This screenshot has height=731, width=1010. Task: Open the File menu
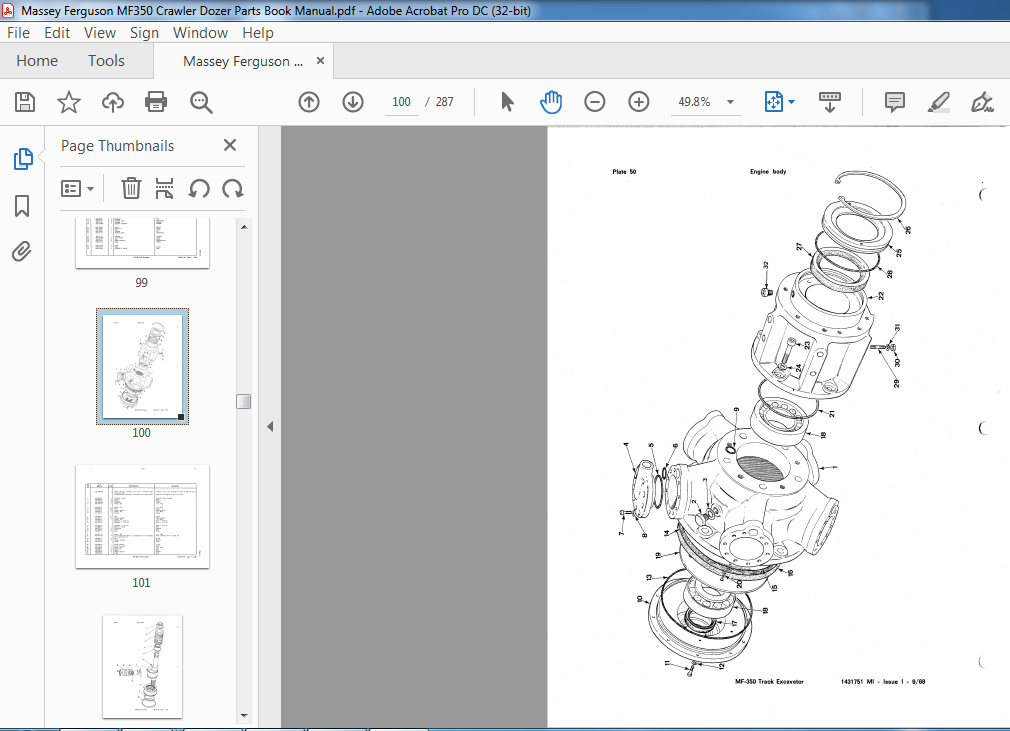coord(18,33)
